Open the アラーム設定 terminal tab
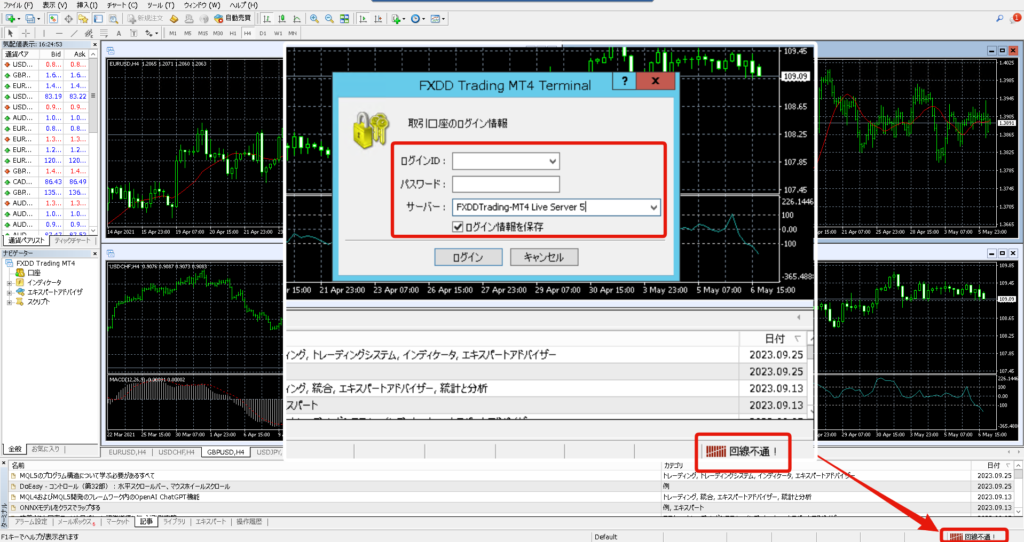 pos(31,522)
